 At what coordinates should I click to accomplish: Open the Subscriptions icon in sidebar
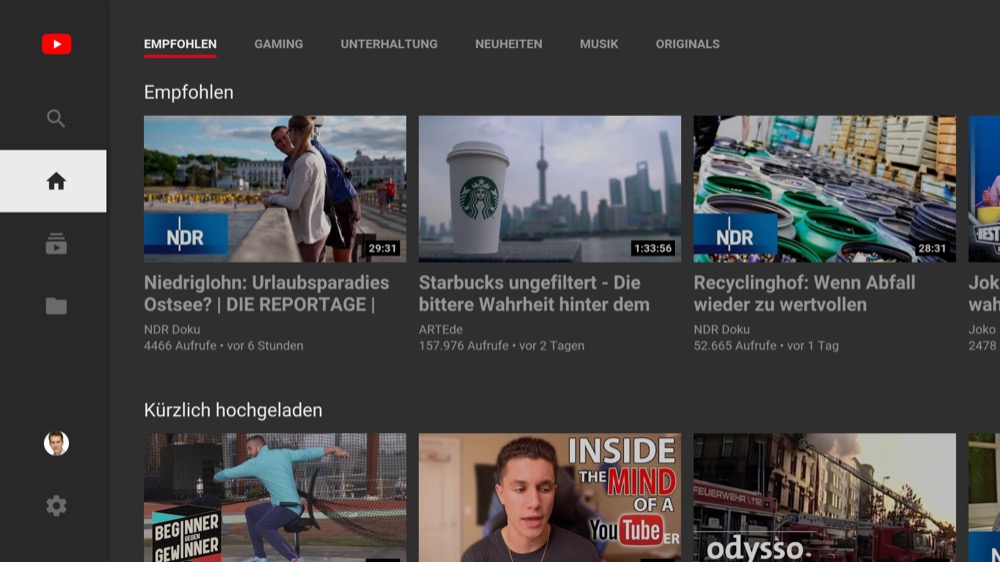tap(56, 244)
